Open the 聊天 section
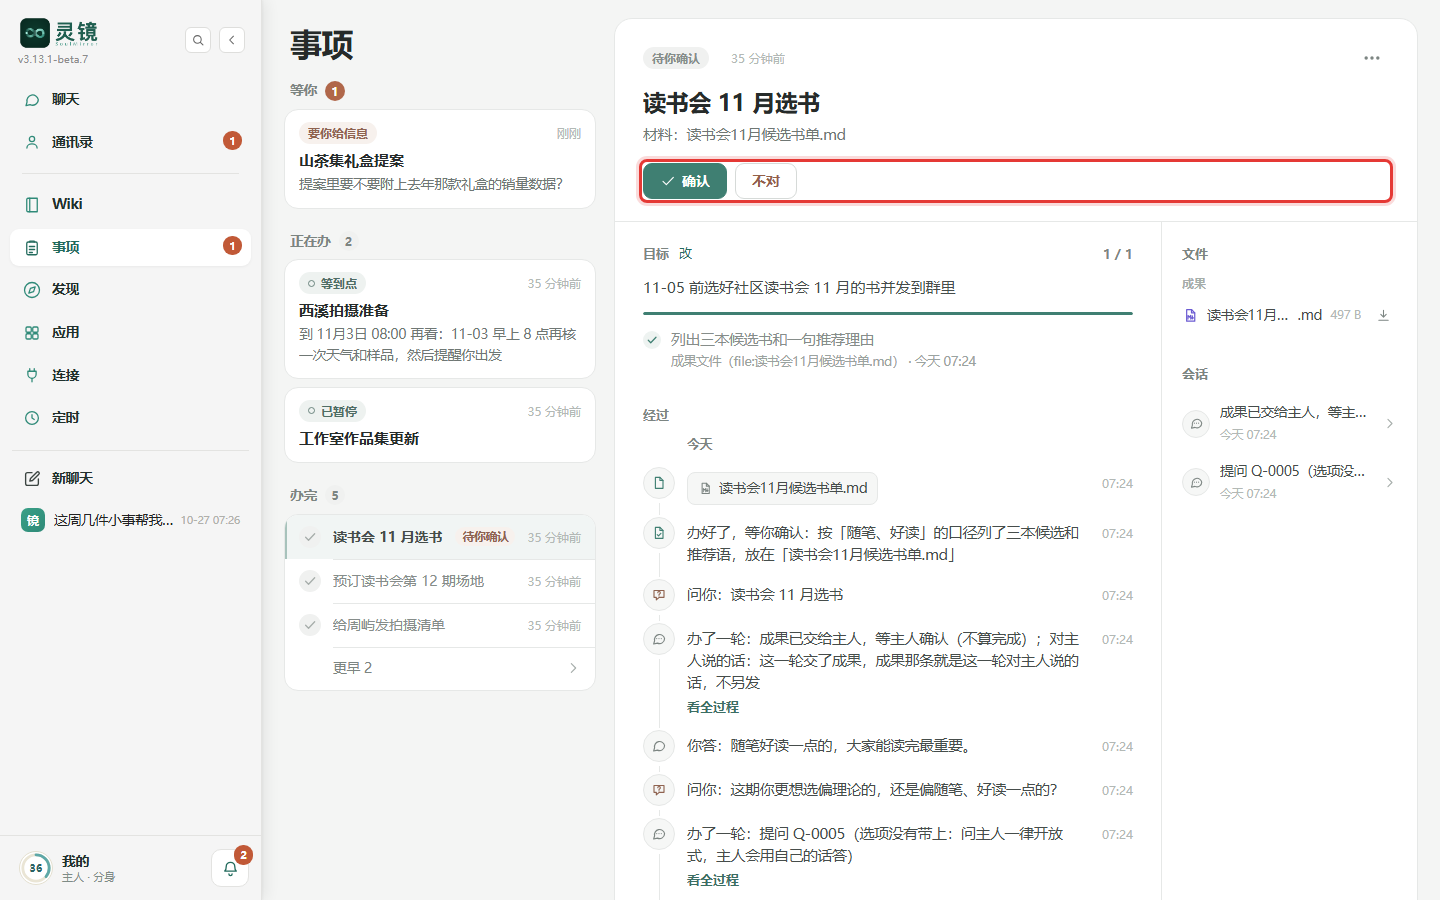This screenshot has height=900, width=1440. 130,99
